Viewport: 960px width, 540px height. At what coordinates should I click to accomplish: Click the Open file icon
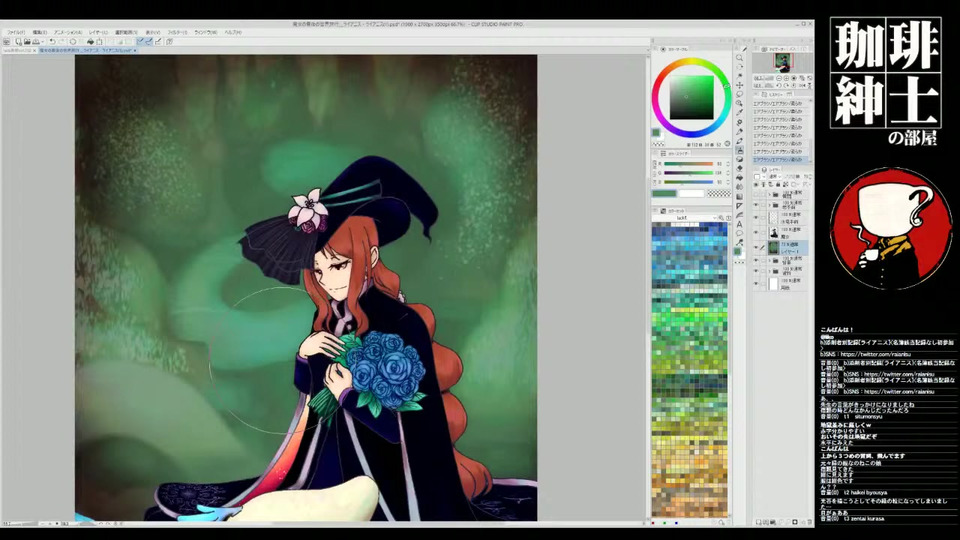click(x=27, y=42)
